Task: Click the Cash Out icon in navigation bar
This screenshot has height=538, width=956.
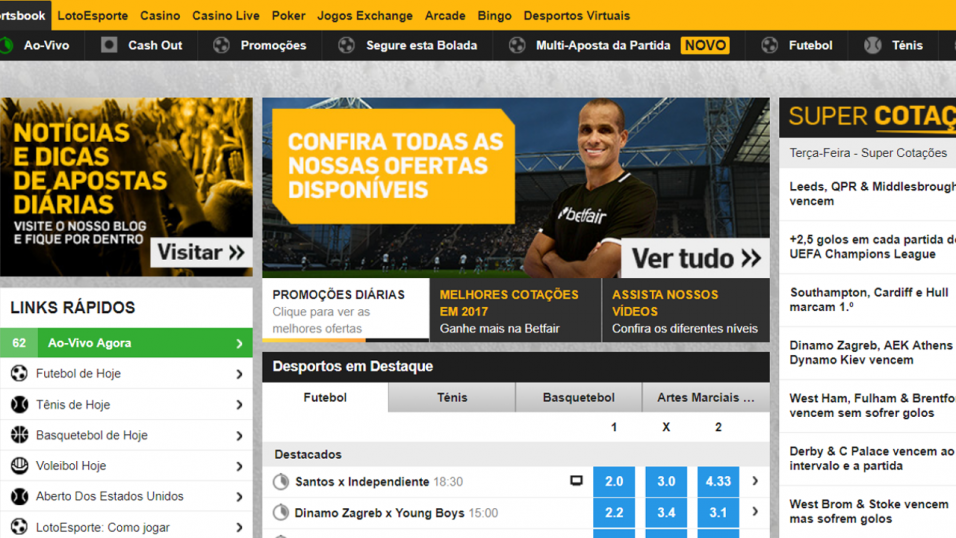Action: pyautogui.click(x=109, y=45)
